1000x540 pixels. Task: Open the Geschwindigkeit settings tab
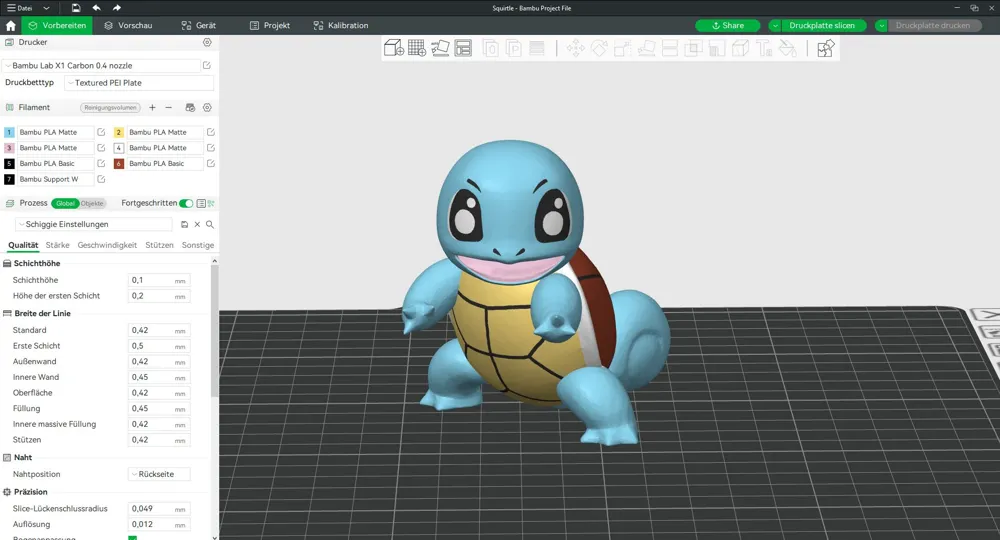click(x=107, y=245)
